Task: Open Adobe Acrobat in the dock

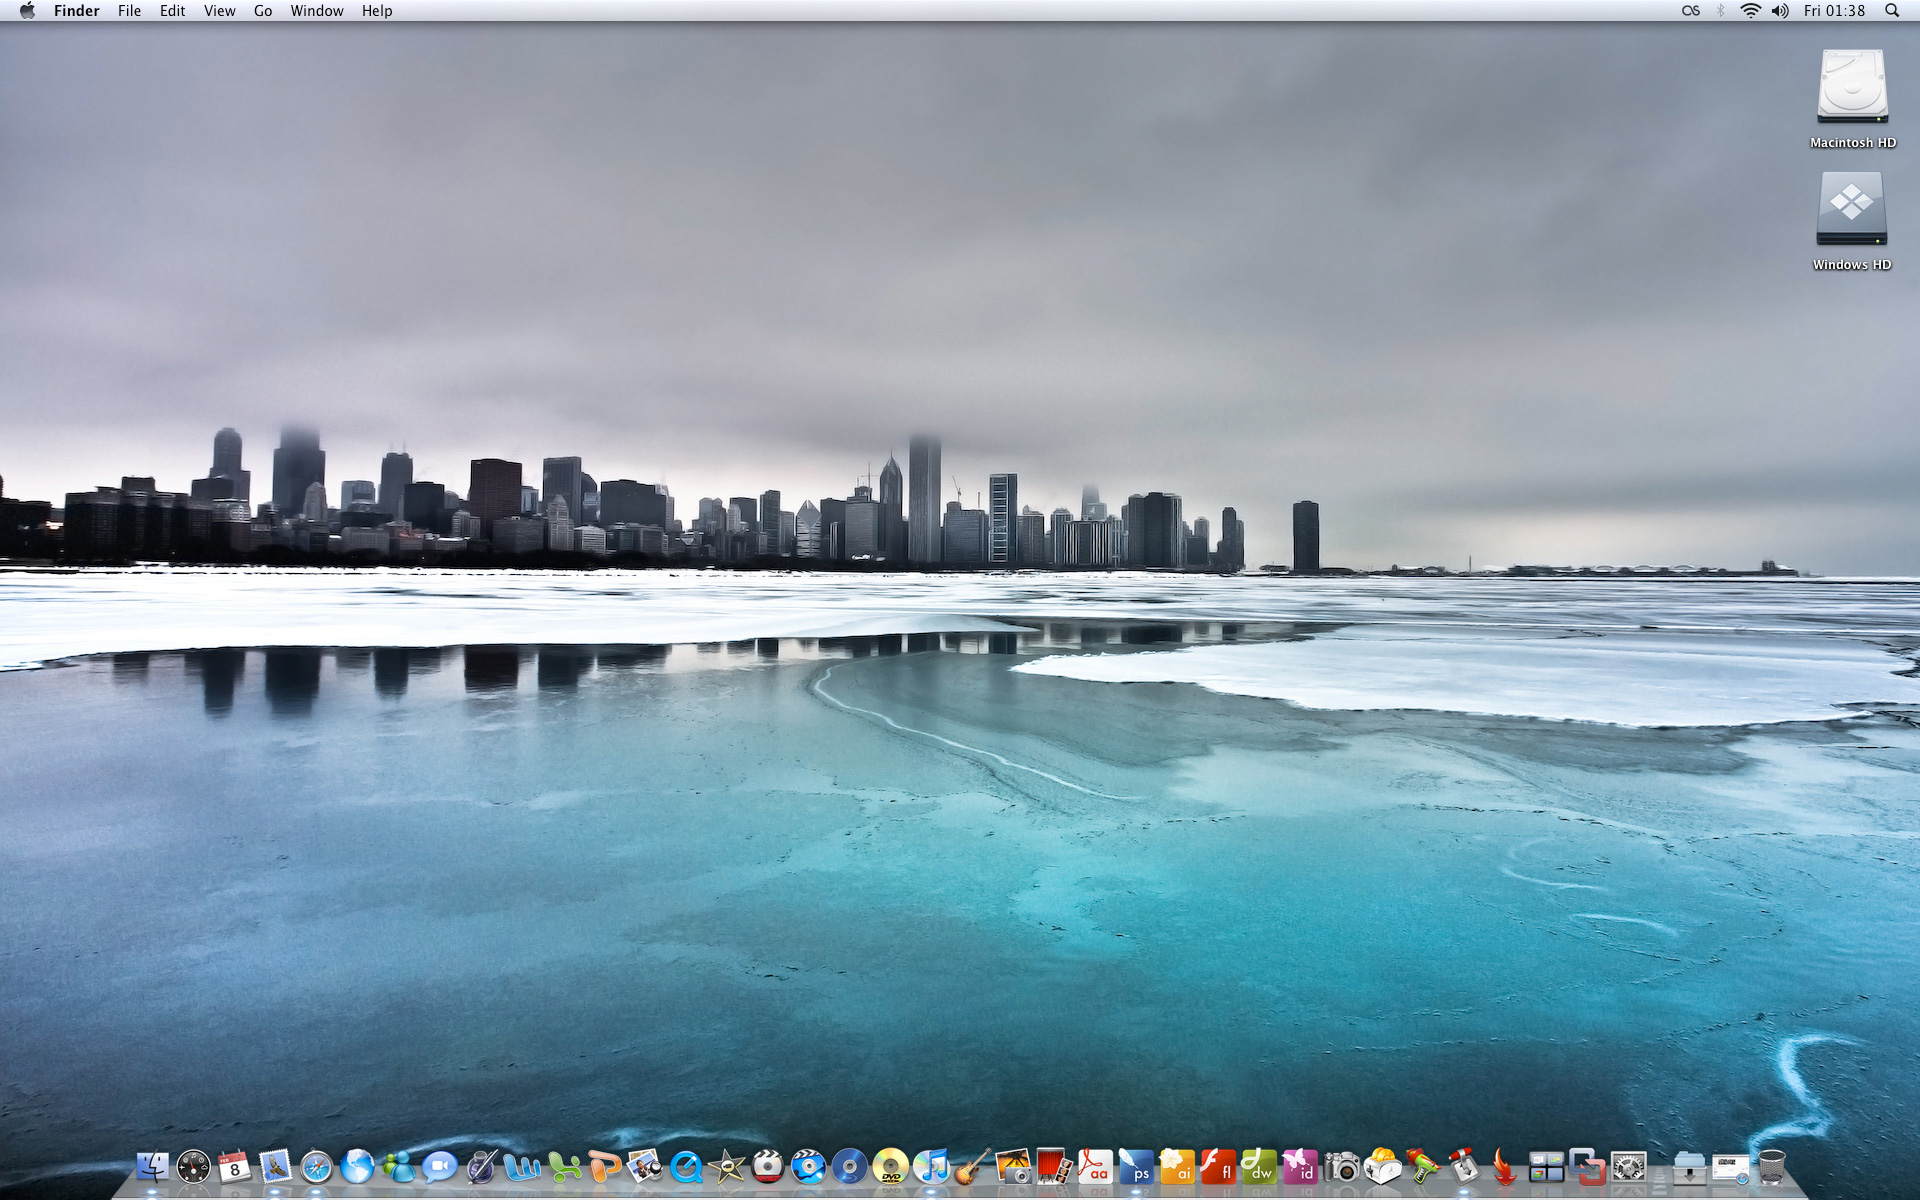Action: pos(1095,1166)
